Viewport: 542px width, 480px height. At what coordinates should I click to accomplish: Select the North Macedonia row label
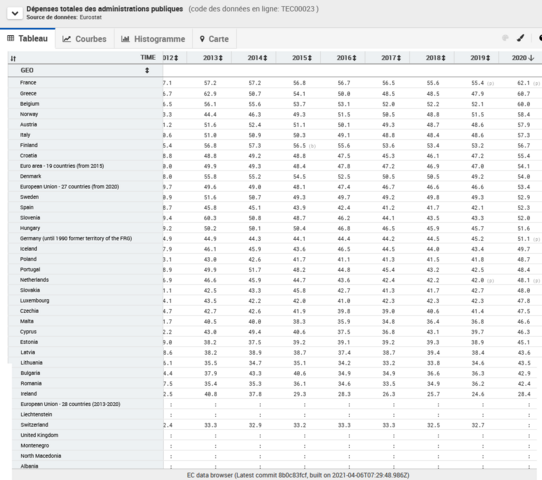pos(40,456)
